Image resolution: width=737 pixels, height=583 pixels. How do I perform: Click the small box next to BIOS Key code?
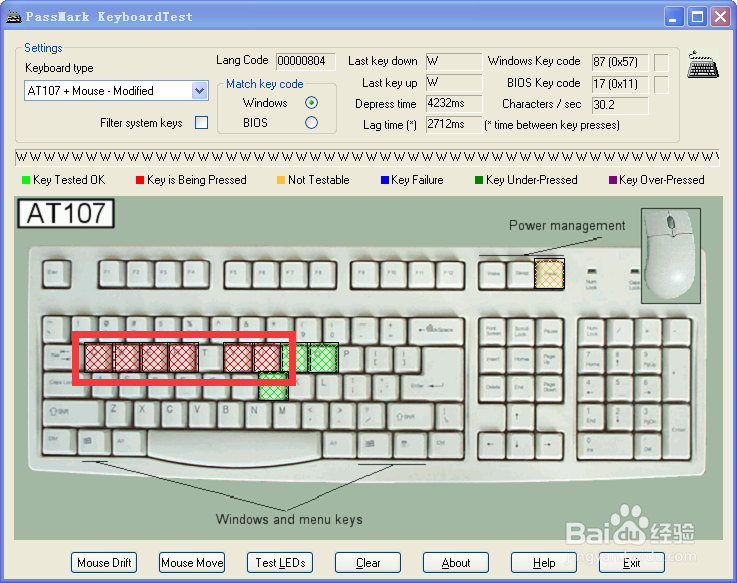click(x=661, y=85)
